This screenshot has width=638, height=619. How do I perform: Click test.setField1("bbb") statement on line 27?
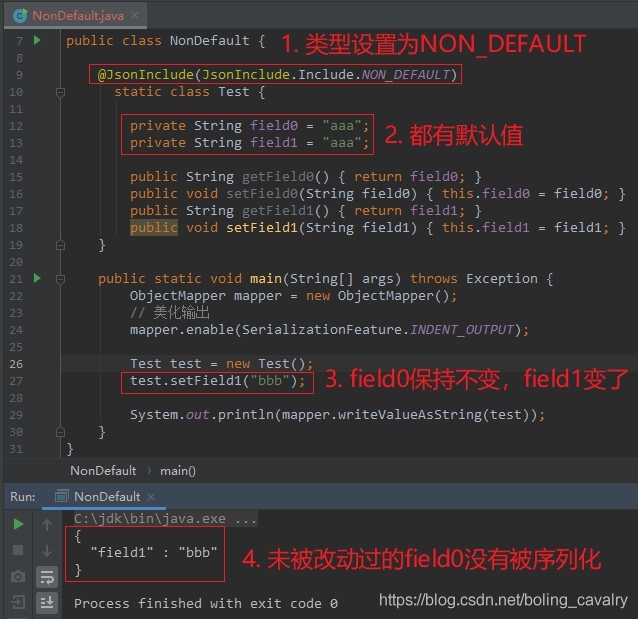(x=217, y=381)
